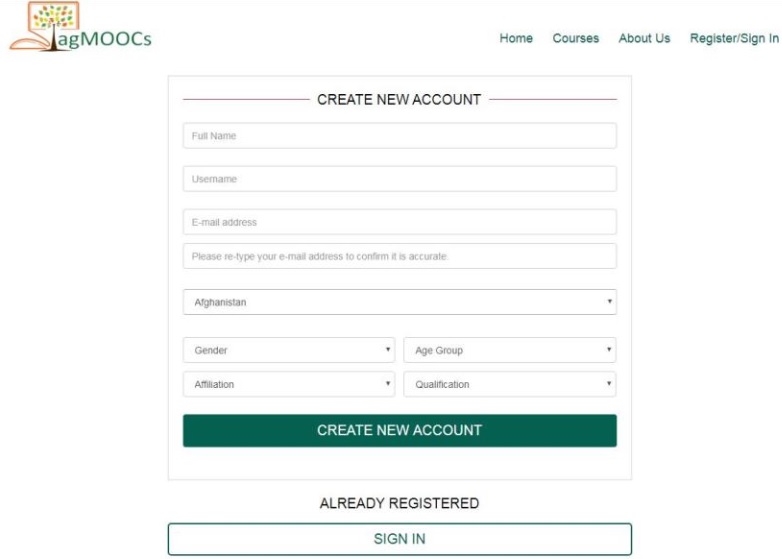Image resolution: width=782 pixels, height=559 pixels.
Task: Click the re-type e-mail confirmation field
Action: (399, 256)
